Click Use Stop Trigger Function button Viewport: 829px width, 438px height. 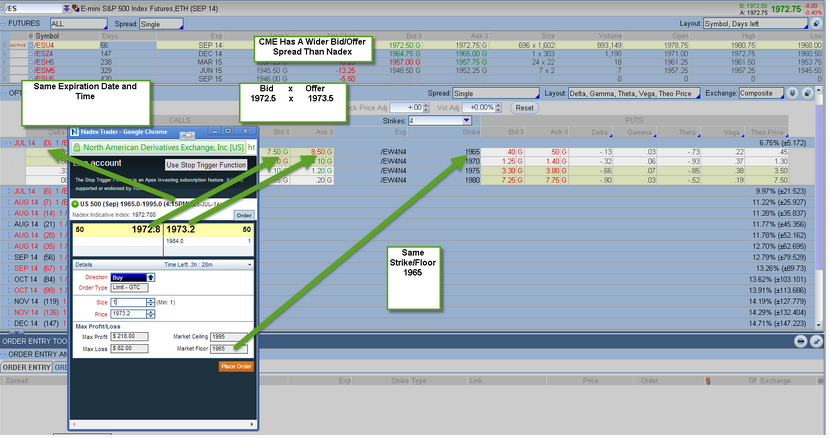206,165
